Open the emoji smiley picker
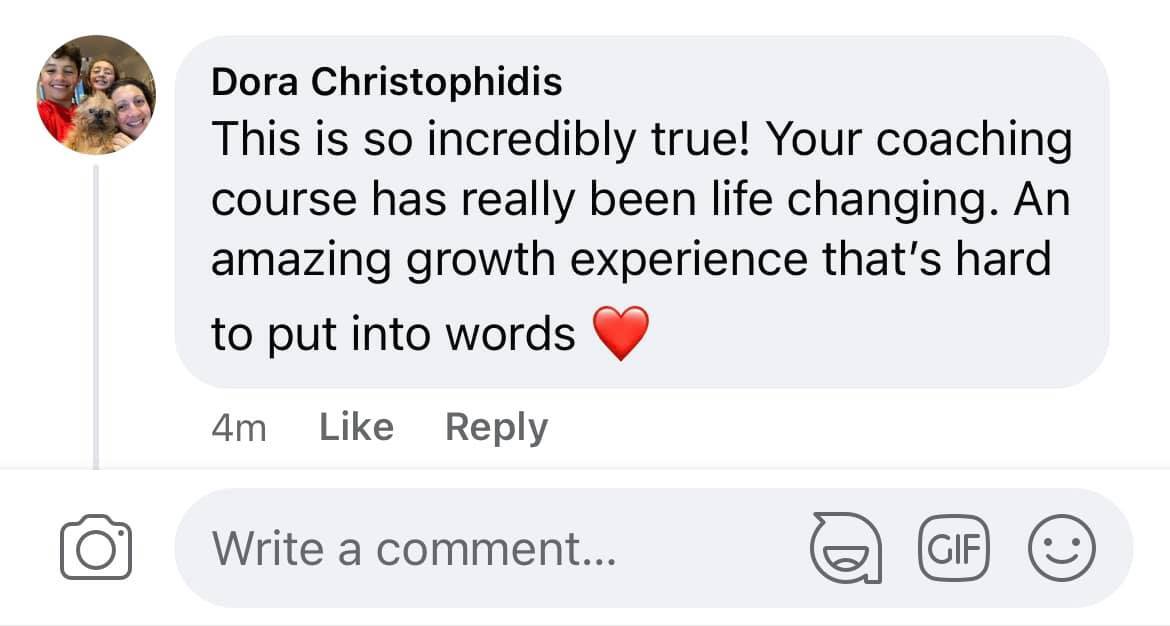 (x=1062, y=548)
